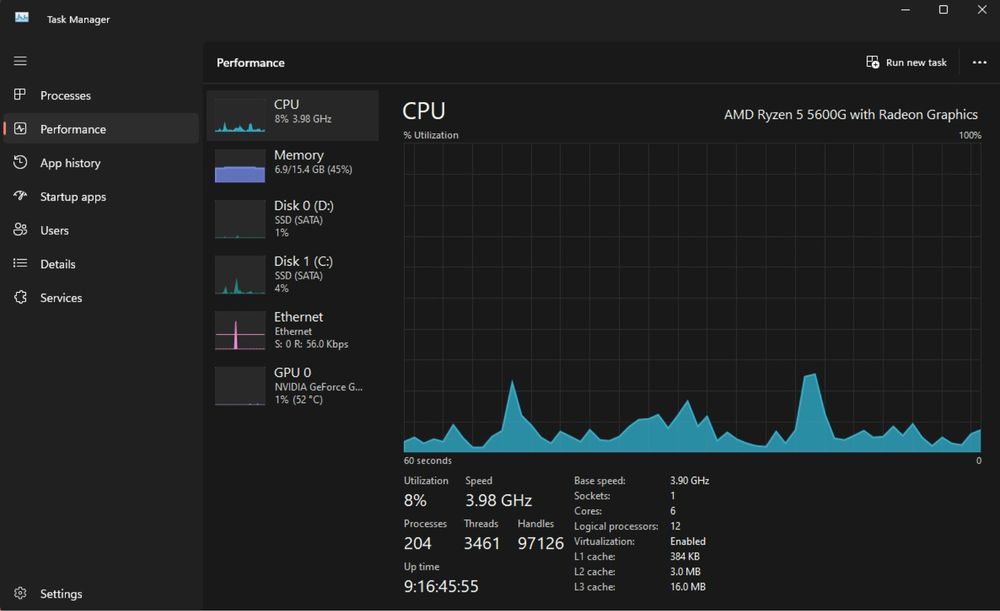This screenshot has width=1000, height=611.
Task: Select the Performance page
Action: coord(101,129)
